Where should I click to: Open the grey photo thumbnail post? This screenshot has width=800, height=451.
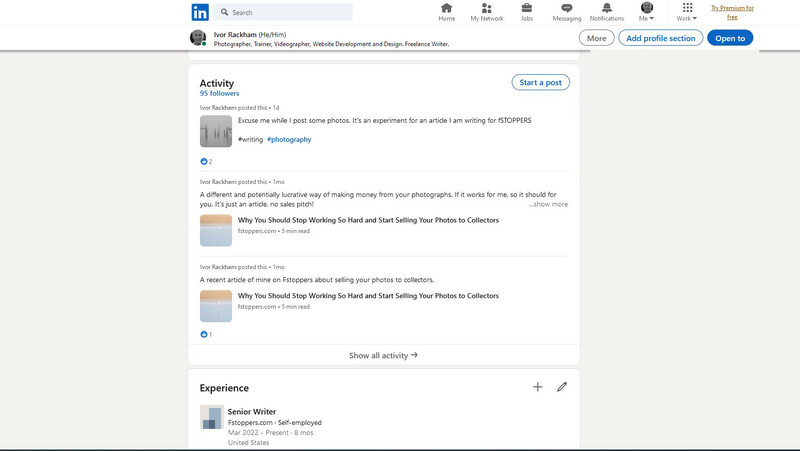[216, 131]
